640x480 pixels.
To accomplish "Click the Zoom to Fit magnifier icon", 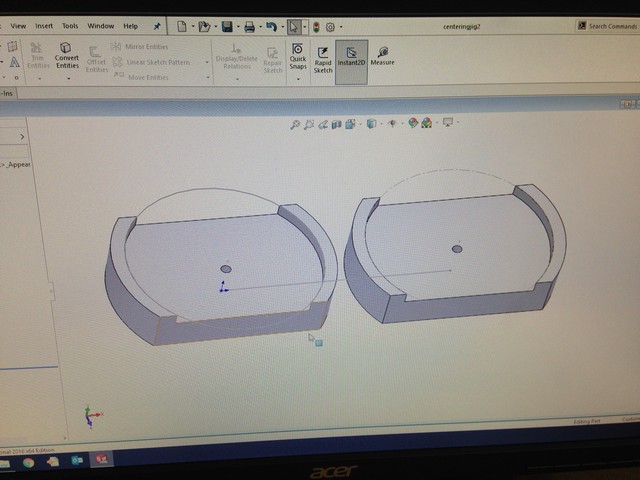I will [x=295, y=123].
